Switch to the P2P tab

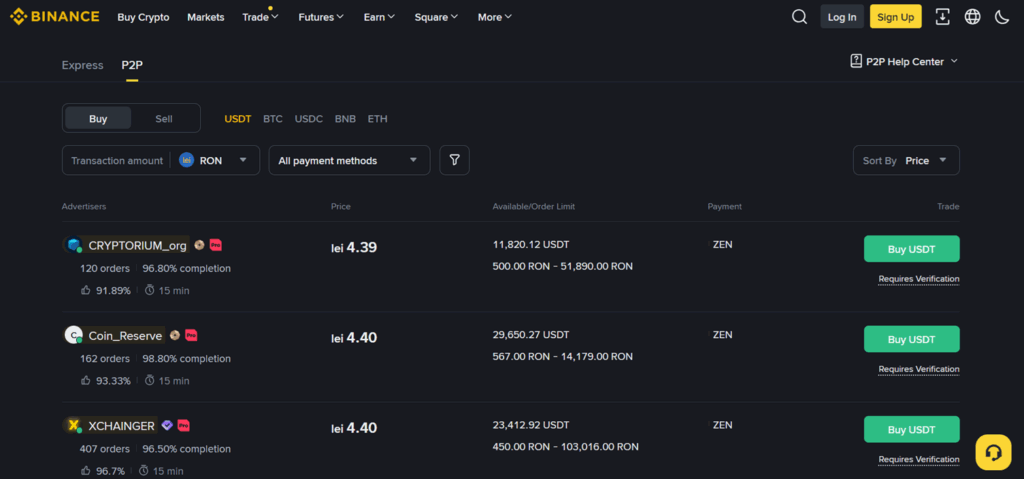[x=132, y=65]
